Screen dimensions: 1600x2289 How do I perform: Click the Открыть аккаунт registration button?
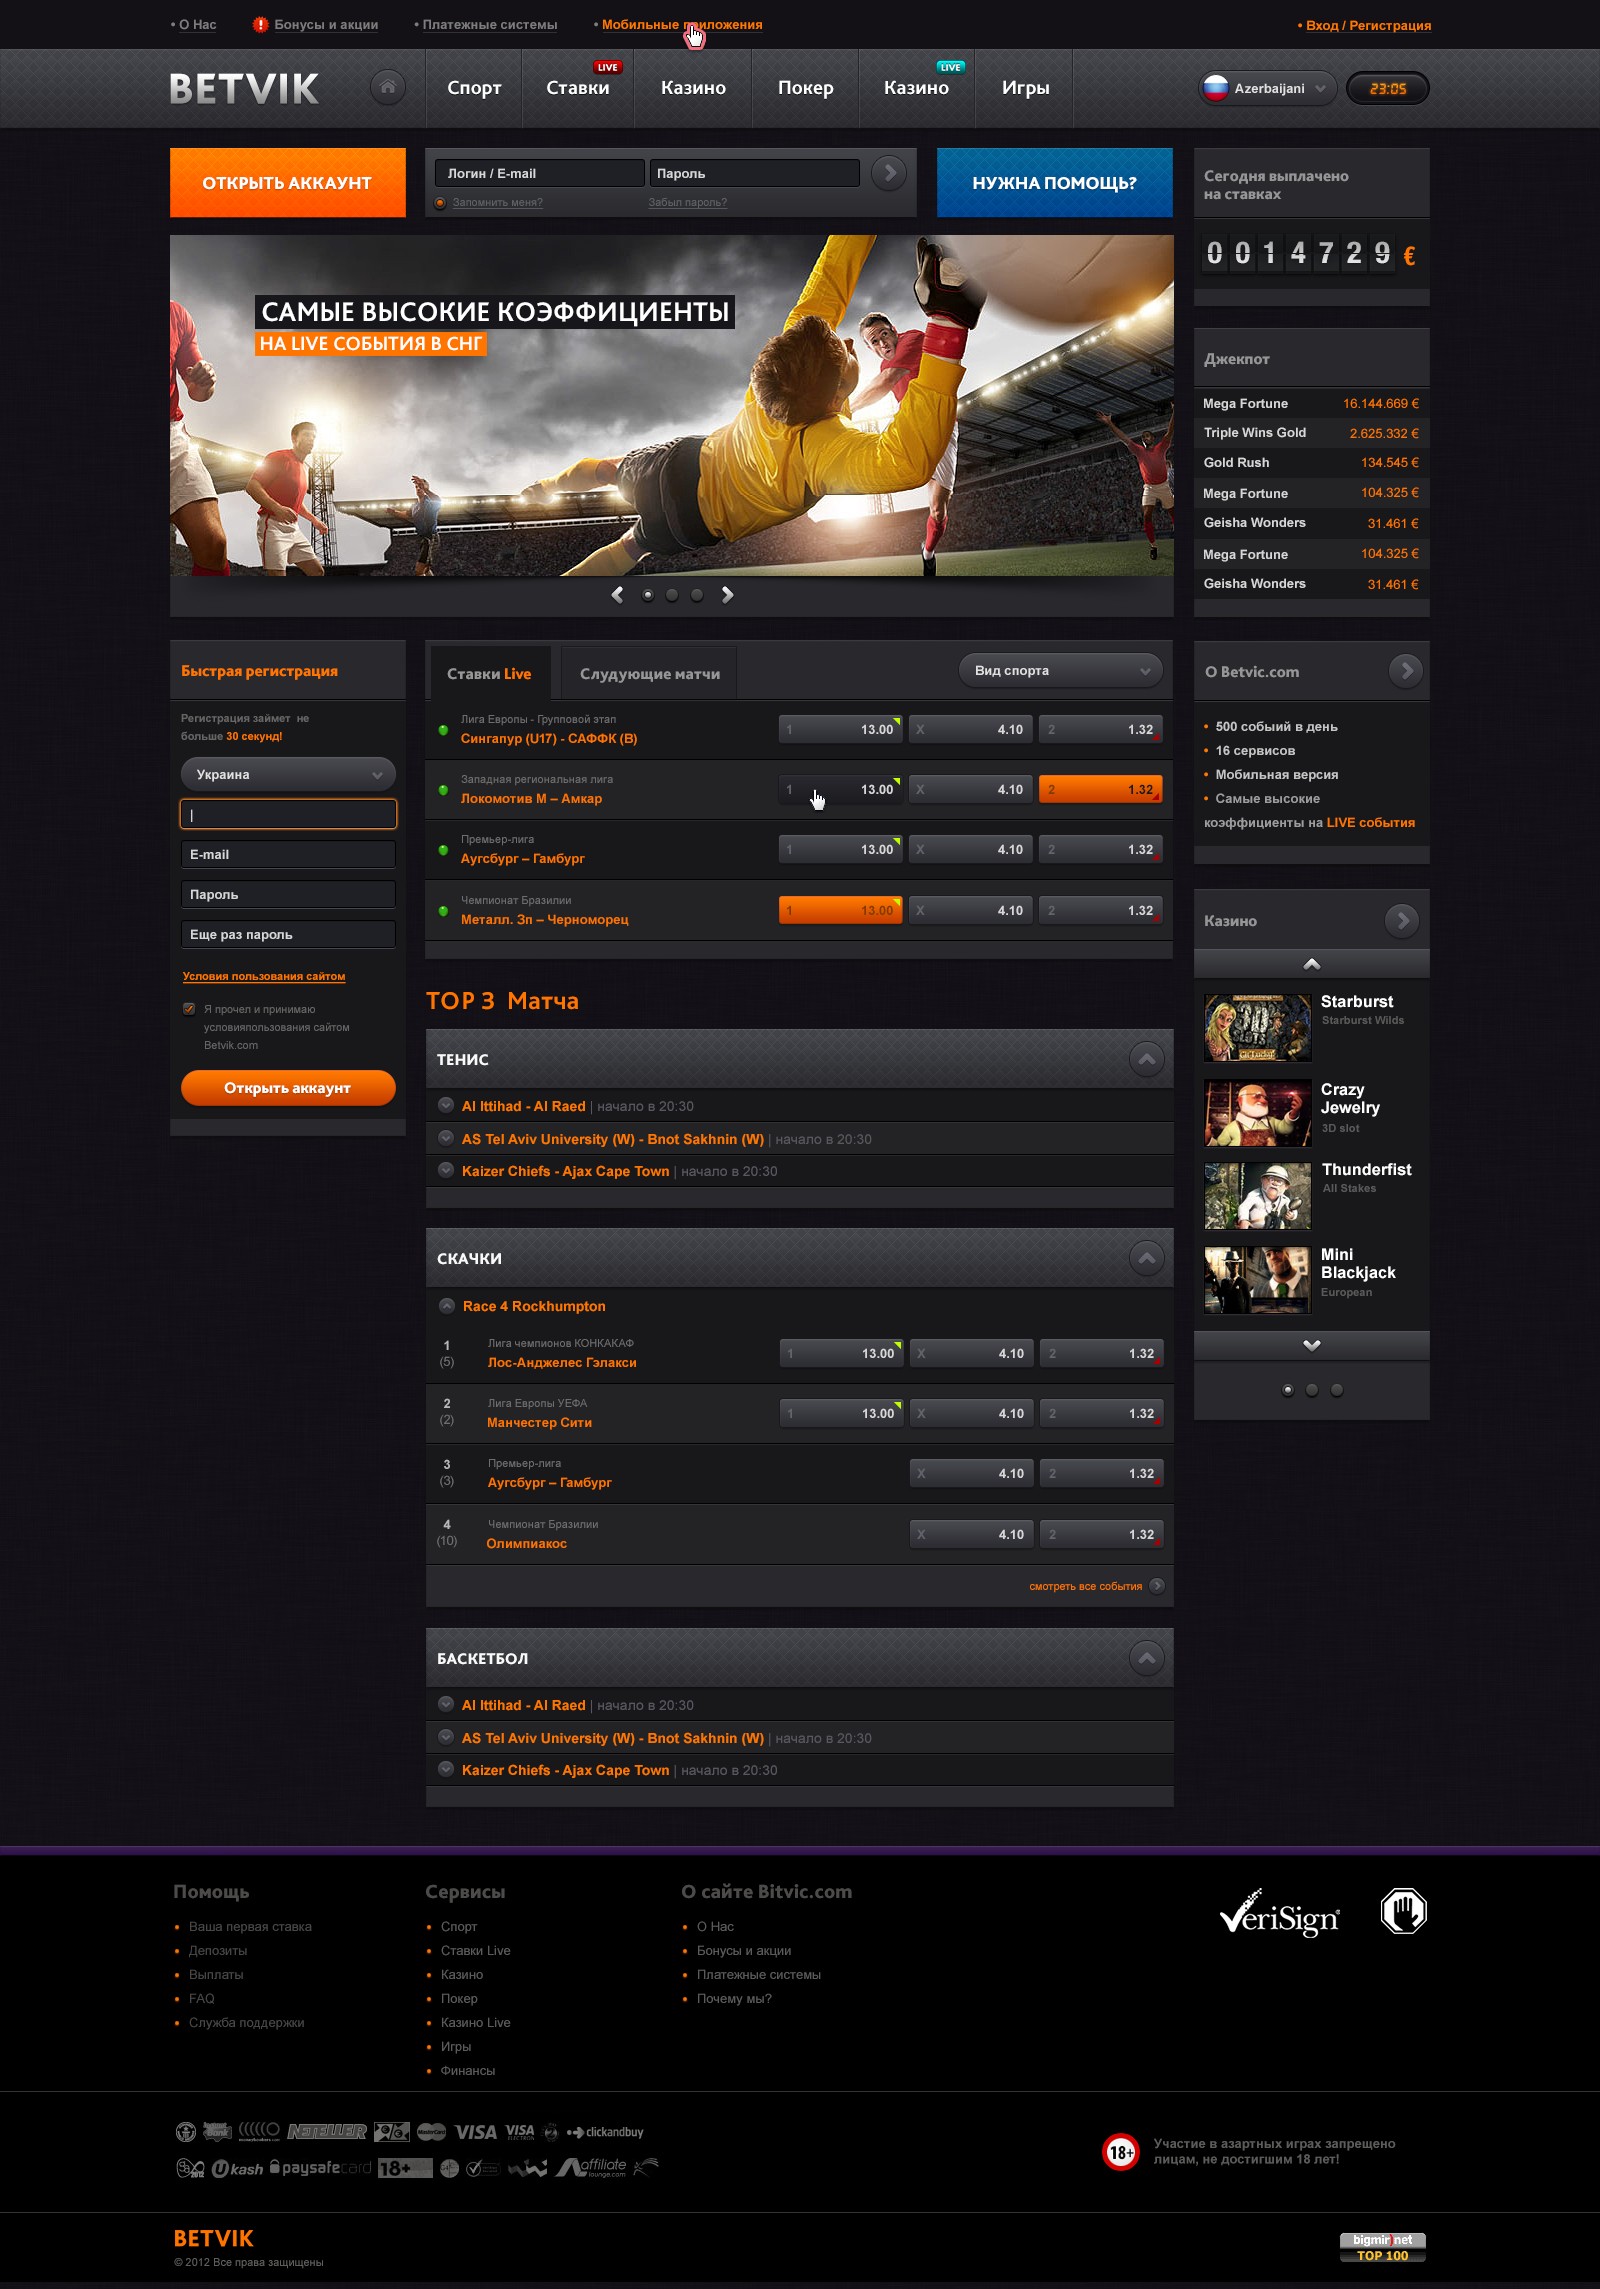coord(288,1087)
